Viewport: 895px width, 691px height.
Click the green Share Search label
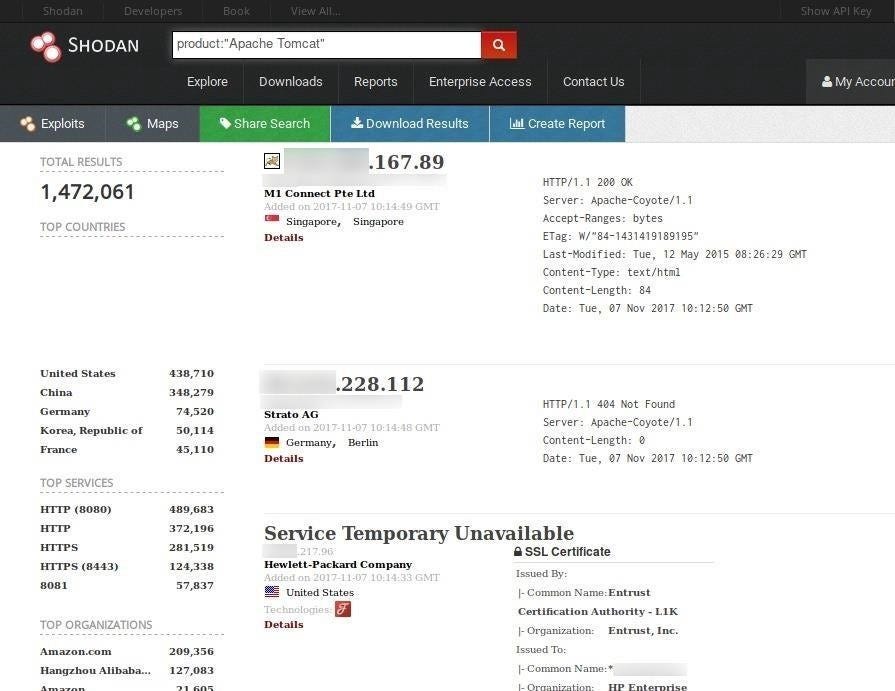pos(272,123)
